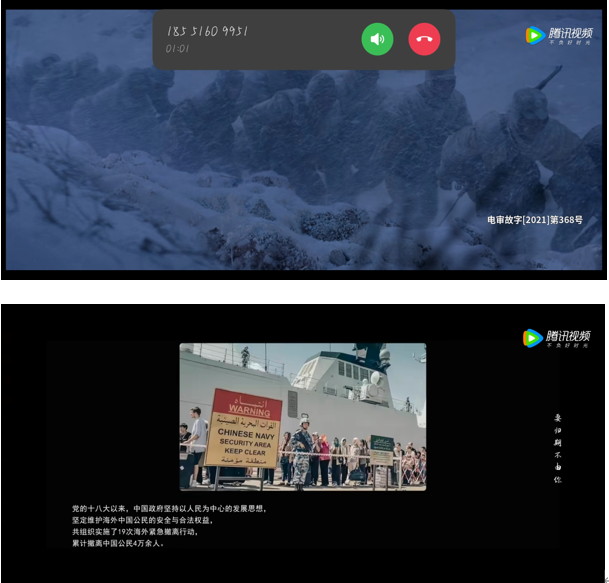Click caption line 累计撤离中国公民4万余人
Viewport: 609px width, 583px height.
118,544
